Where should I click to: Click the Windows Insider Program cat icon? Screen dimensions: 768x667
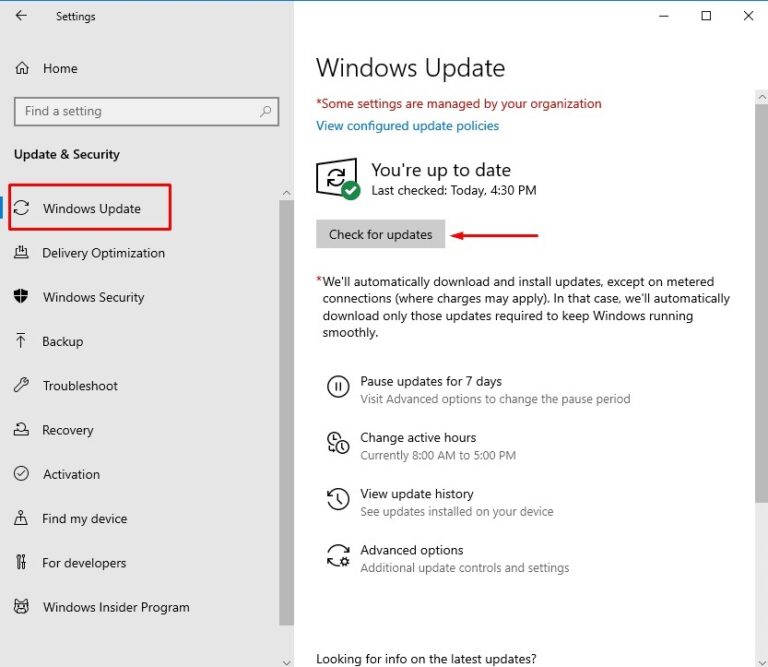(x=21, y=607)
